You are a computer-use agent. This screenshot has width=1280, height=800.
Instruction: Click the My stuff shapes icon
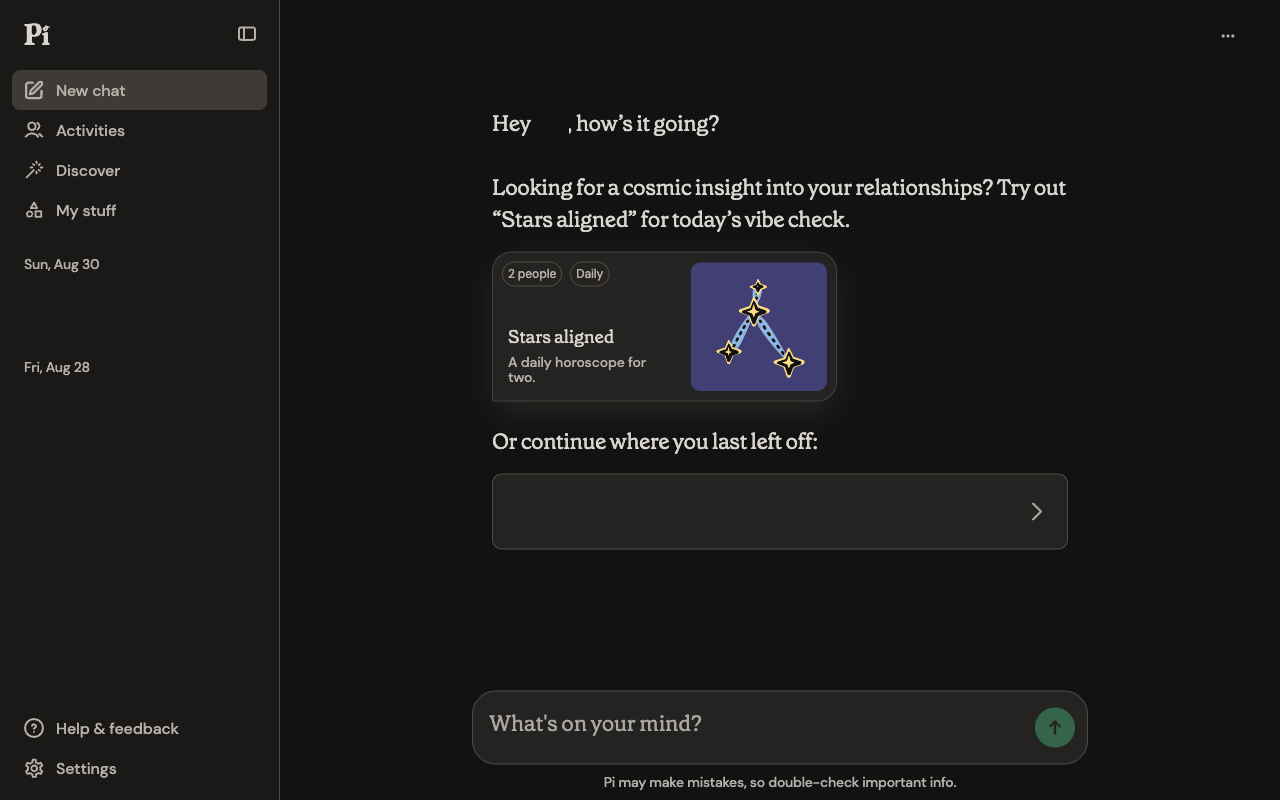coord(34,210)
